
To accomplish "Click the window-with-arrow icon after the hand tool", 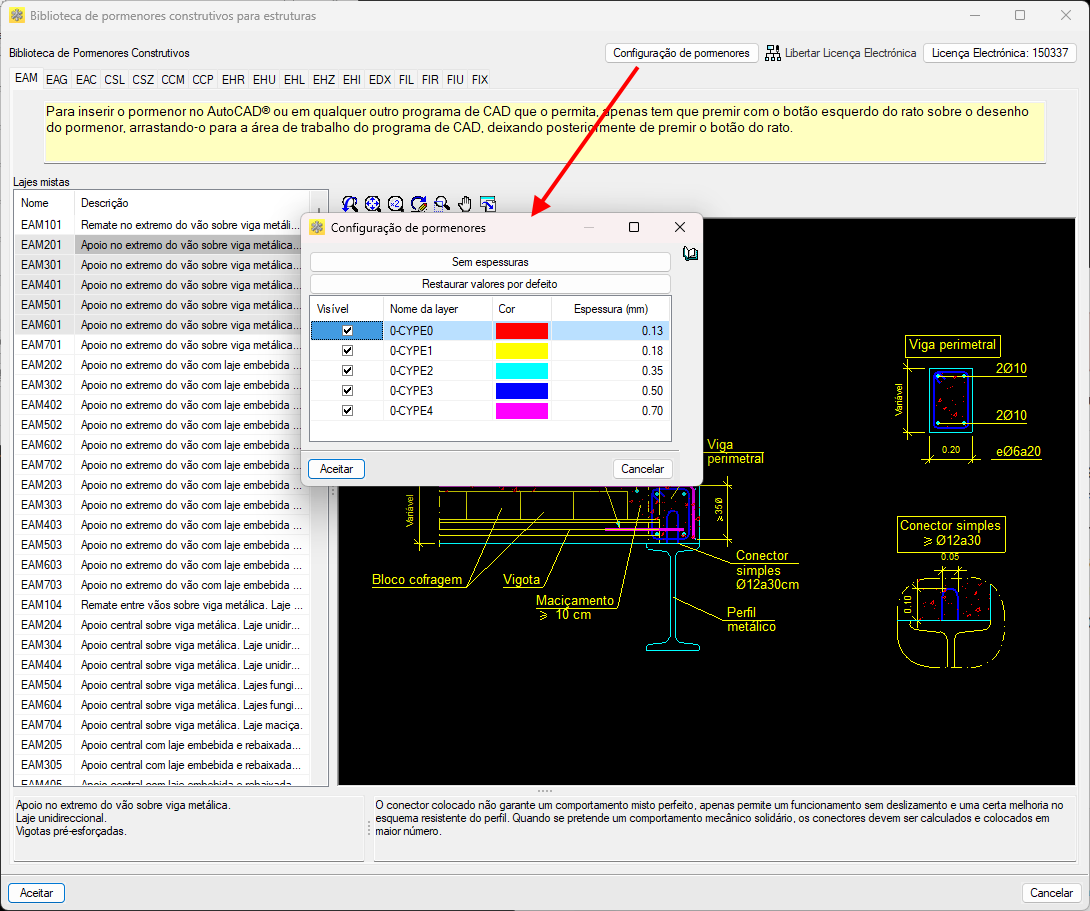I will [x=488, y=203].
